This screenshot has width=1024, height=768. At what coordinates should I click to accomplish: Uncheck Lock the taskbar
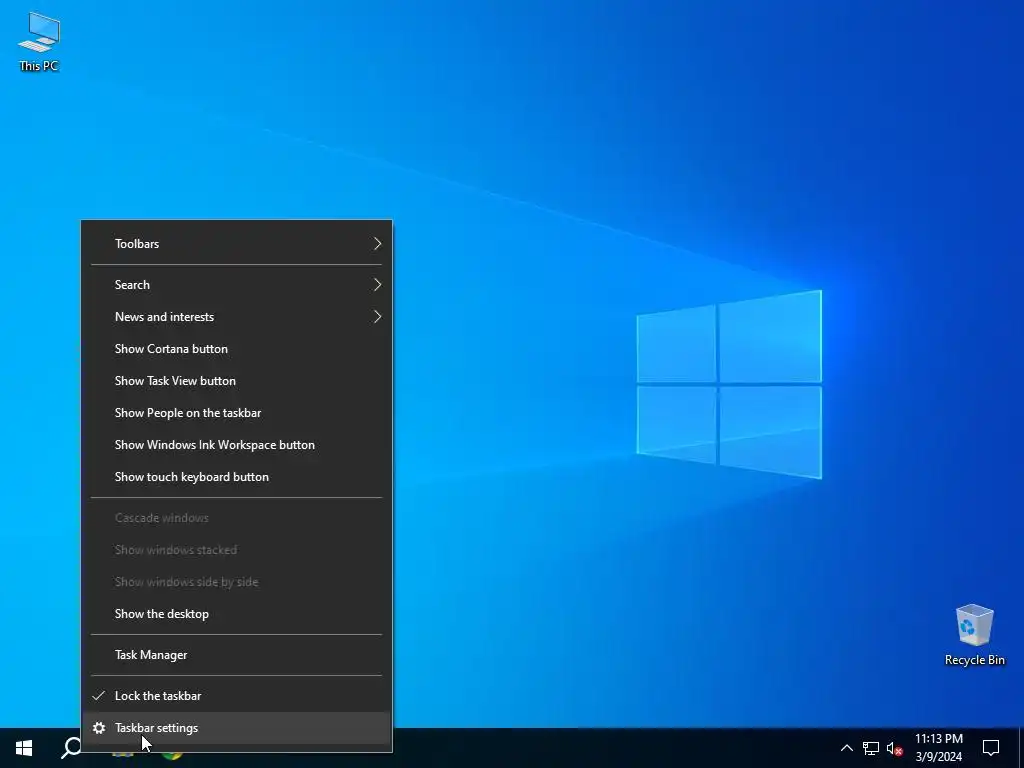pyautogui.click(x=236, y=696)
